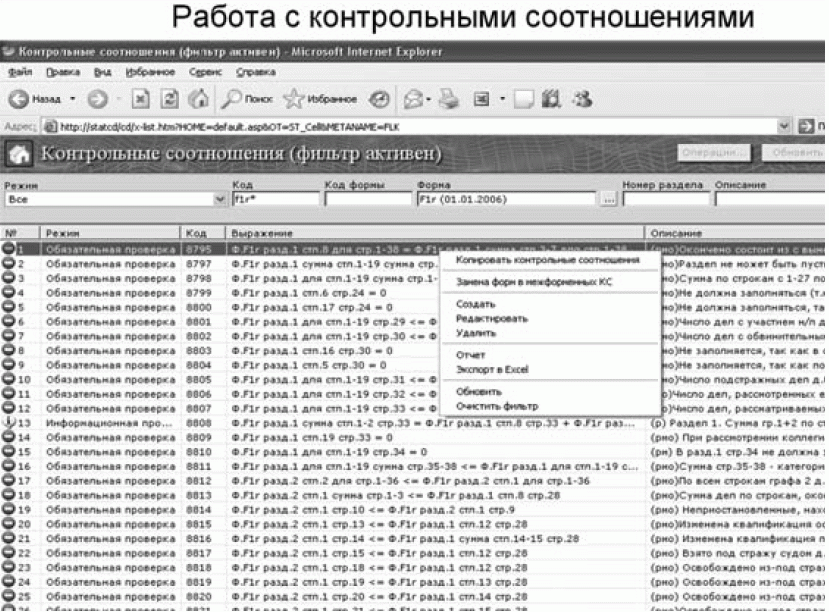Expand the address bar URL dropdown
The width and height of the screenshot is (829, 612).
tap(784, 127)
